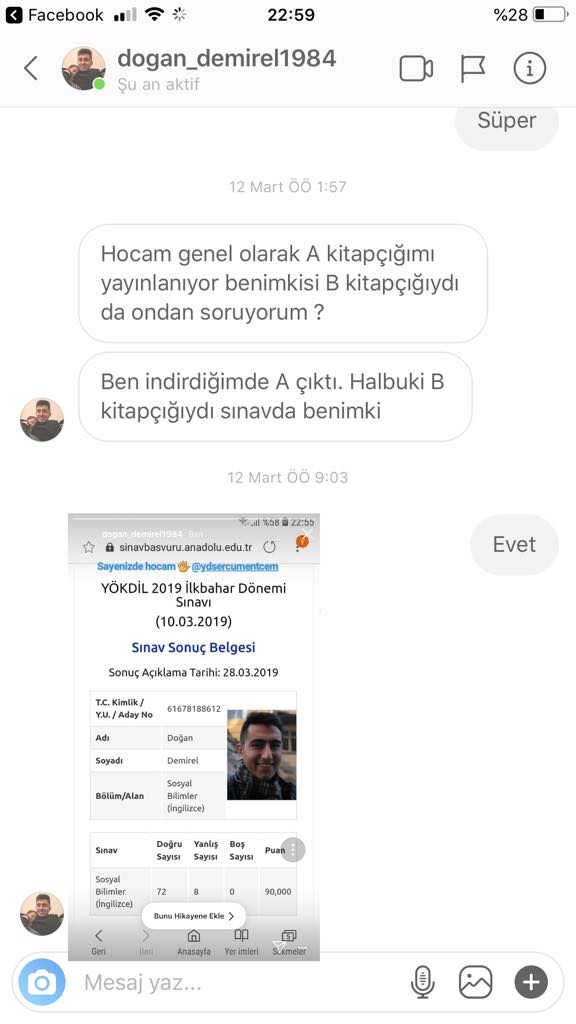The image size is (576, 1024).
Task: Record a voice message with the microphone
Action: (x=423, y=982)
